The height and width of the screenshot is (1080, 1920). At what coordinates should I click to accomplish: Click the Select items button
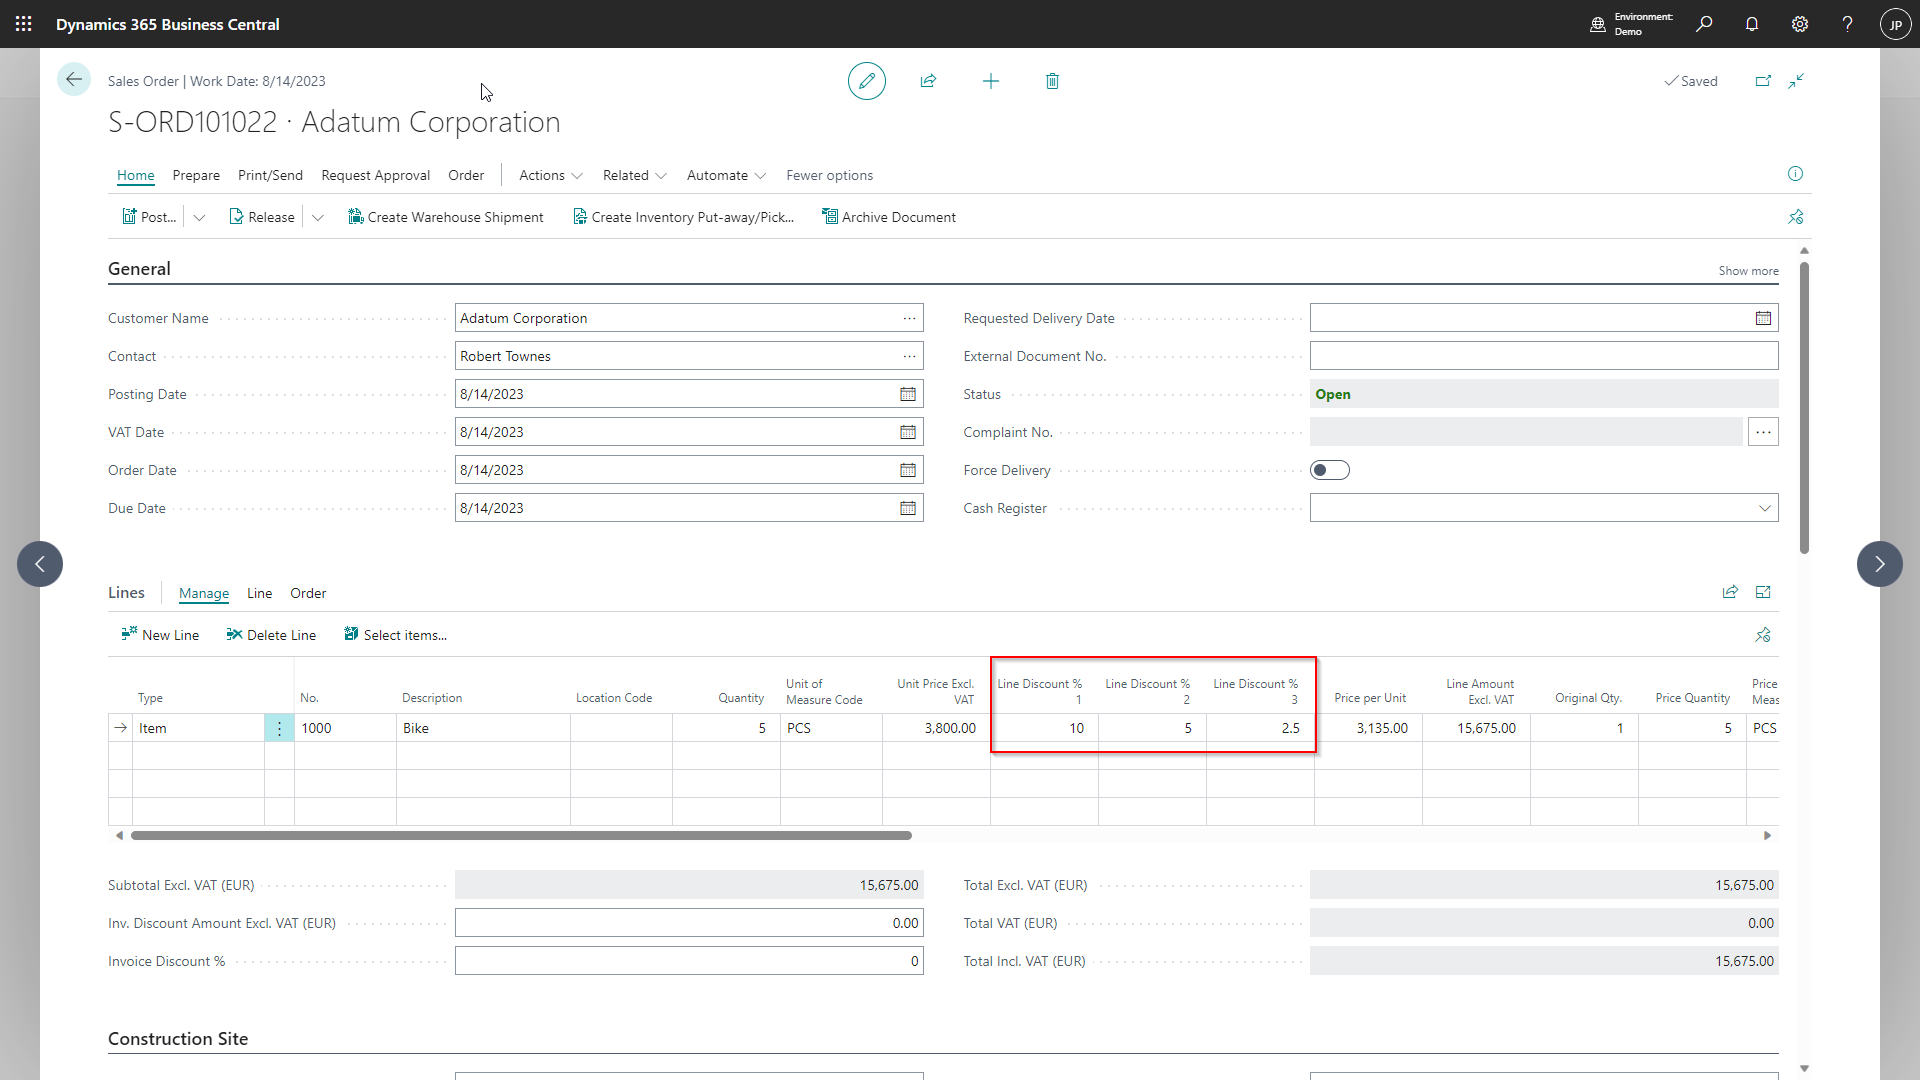click(x=394, y=634)
